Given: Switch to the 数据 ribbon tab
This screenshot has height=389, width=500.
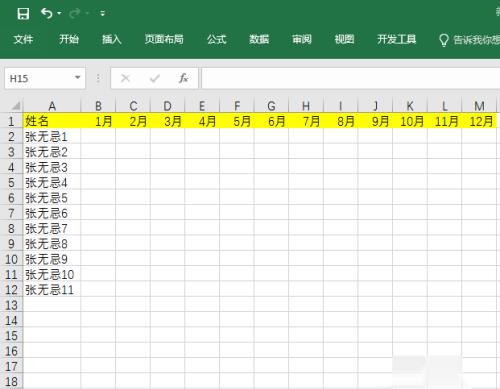Looking at the screenshot, I should (259, 39).
